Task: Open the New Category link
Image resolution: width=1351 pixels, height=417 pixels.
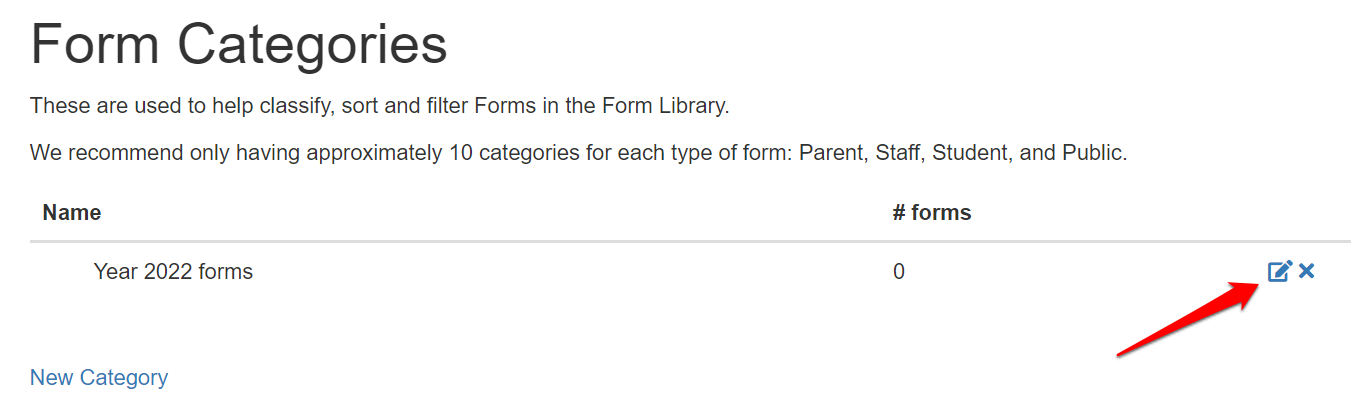Action: pos(99,377)
